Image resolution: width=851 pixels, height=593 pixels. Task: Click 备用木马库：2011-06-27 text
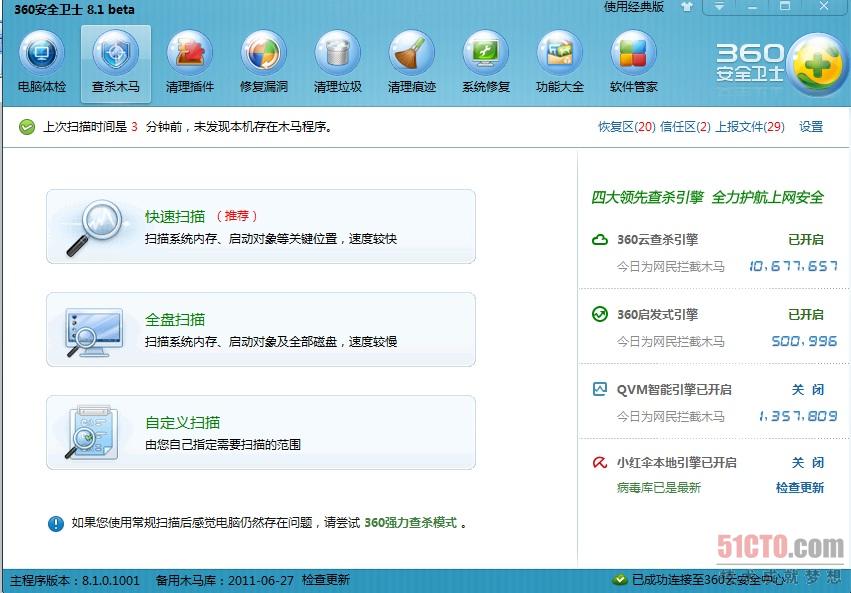[225, 581]
